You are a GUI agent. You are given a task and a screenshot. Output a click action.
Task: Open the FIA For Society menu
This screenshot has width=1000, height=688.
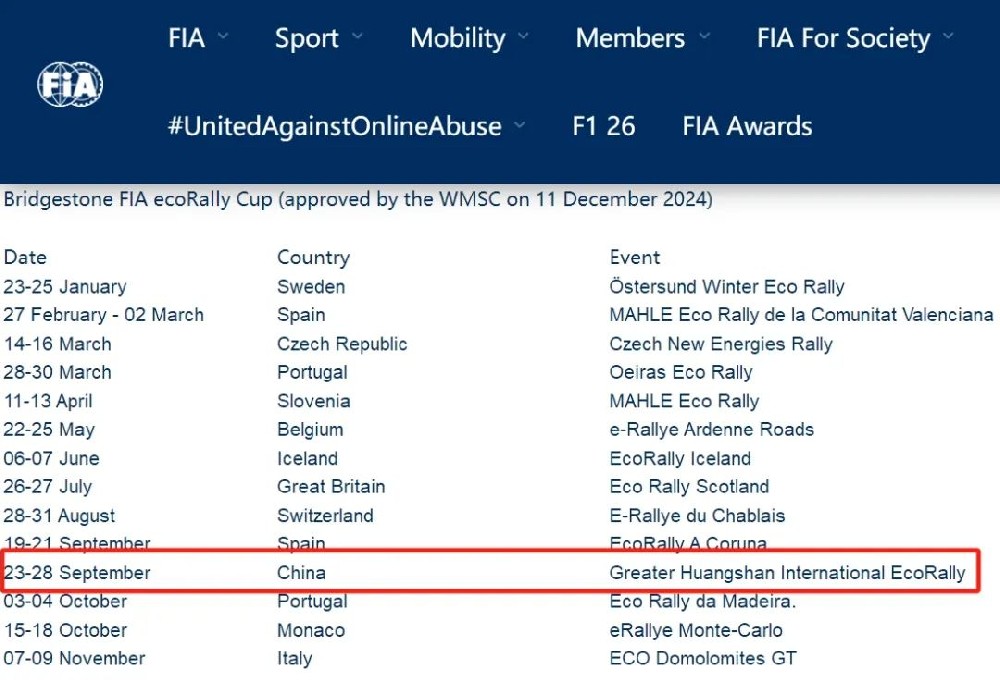pyautogui.click(x=843, y=39)
